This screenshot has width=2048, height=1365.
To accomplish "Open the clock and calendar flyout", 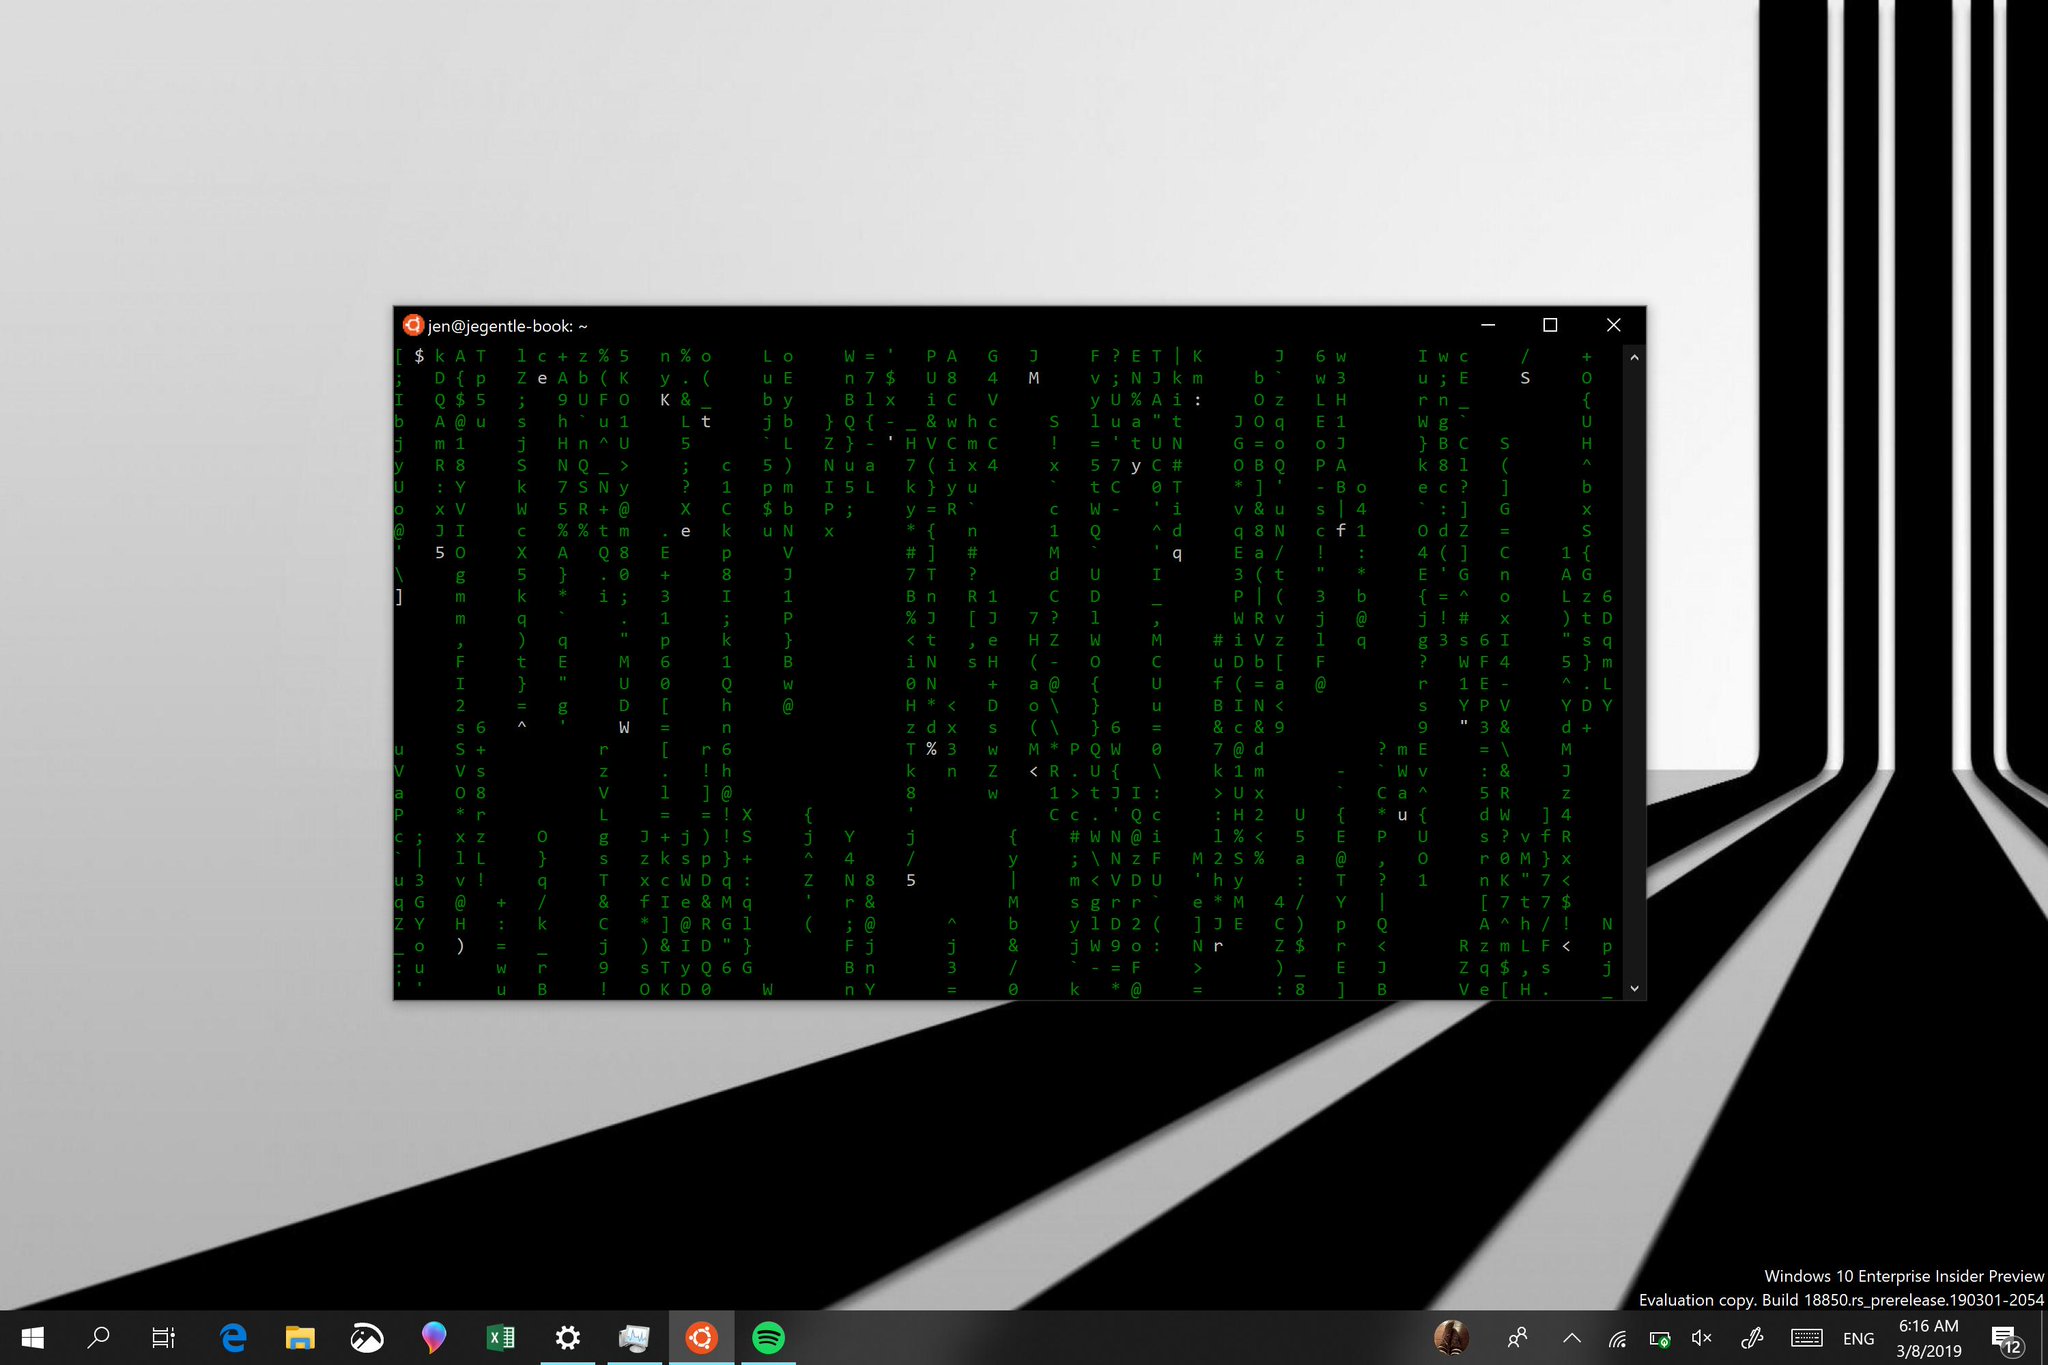I will (x=1925, y=1338).
